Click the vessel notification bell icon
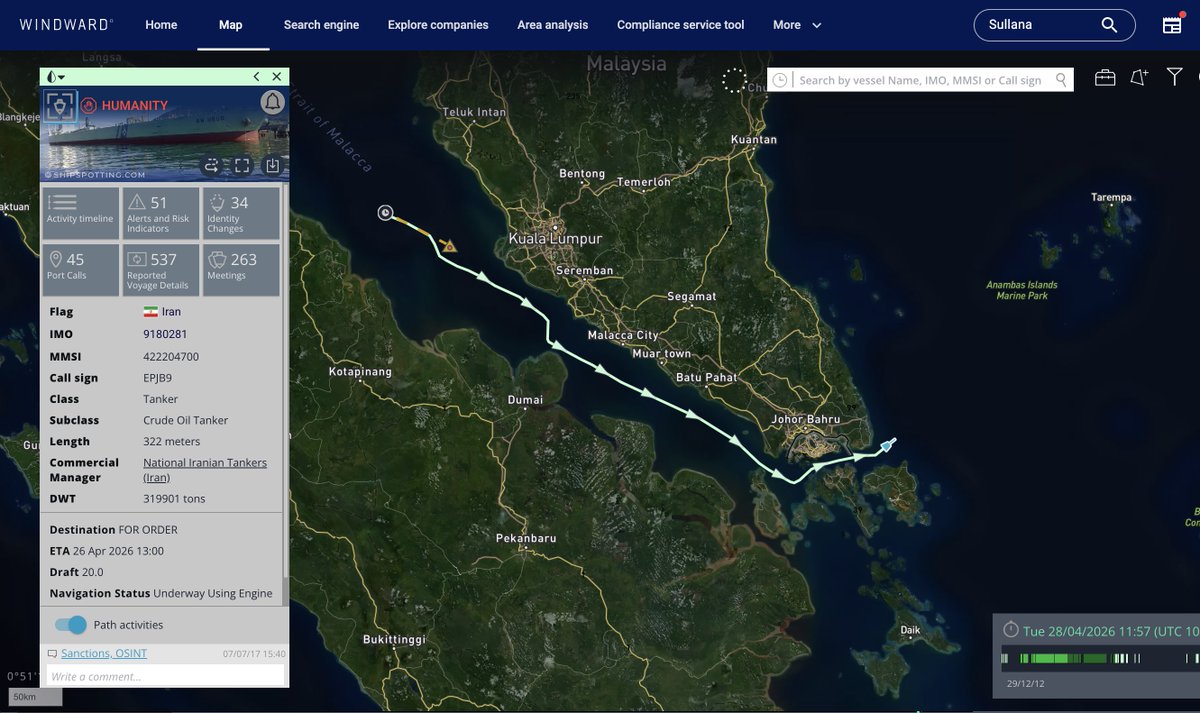The width and height of the screenshot is (1200, 713). pyautogui.click(x=272, y=102)
